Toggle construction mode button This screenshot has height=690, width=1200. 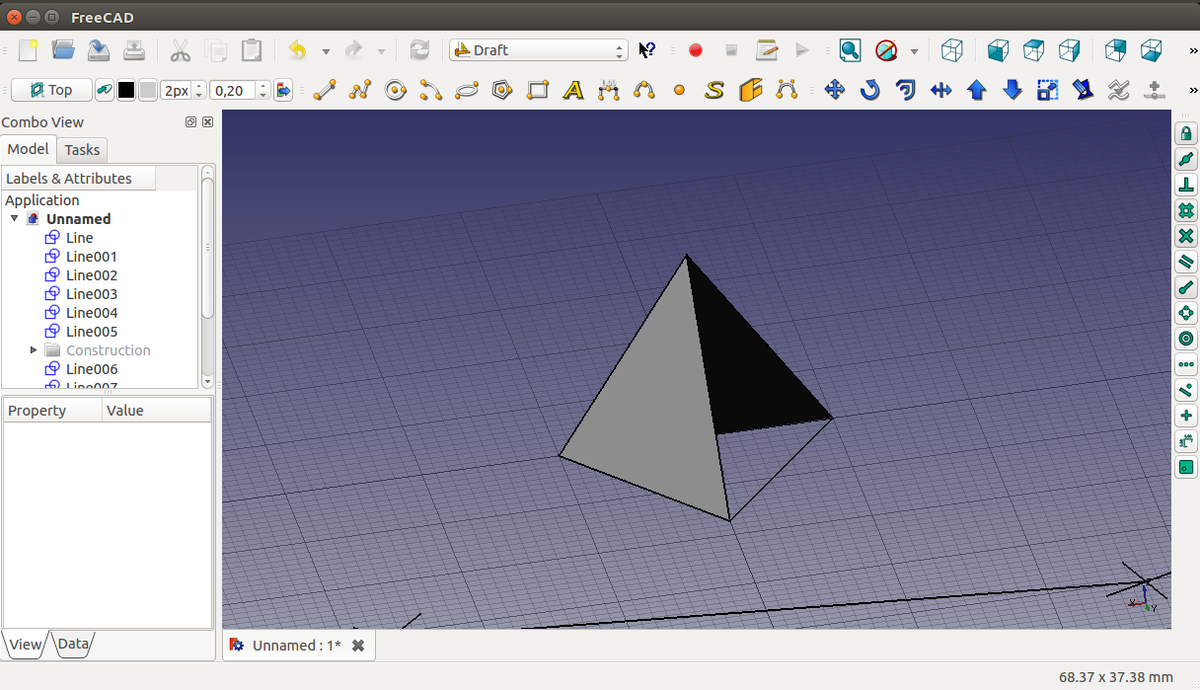click(x=105, y=90)
